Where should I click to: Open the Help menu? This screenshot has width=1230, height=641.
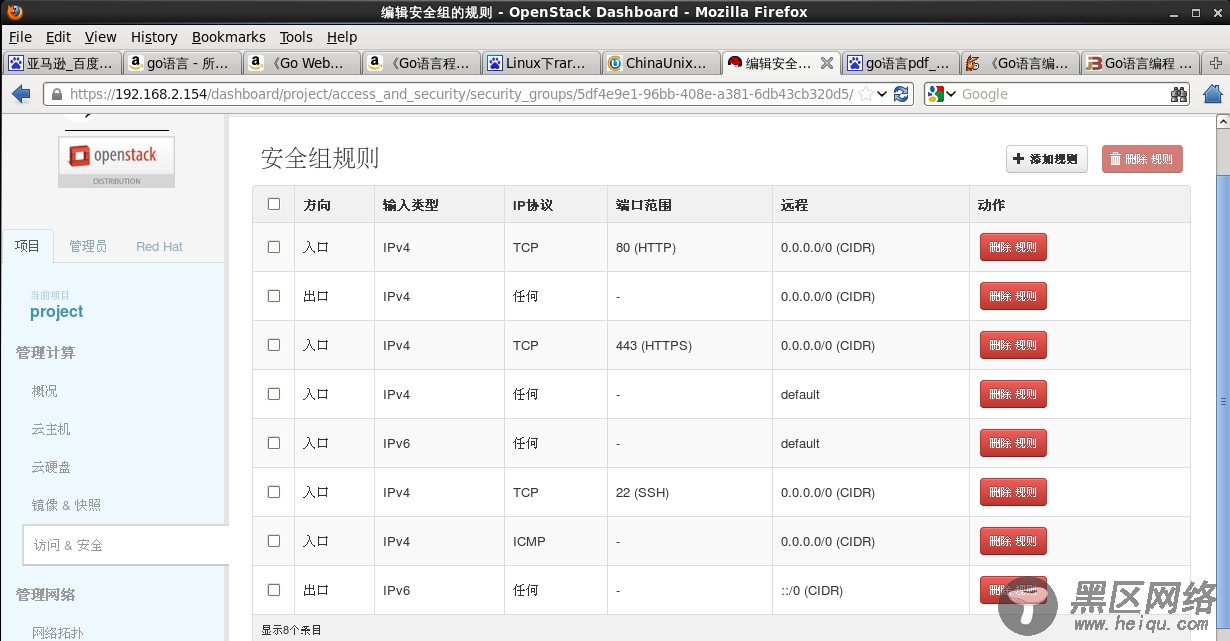[x=342, y=37]
